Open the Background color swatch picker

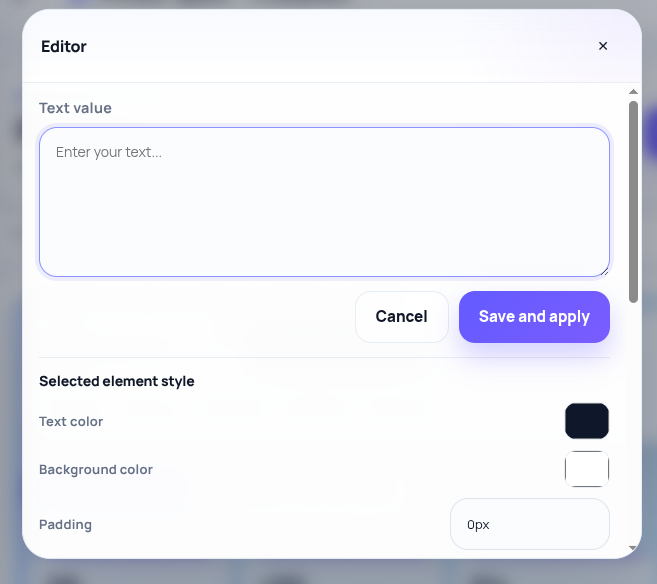pos(587,469)
